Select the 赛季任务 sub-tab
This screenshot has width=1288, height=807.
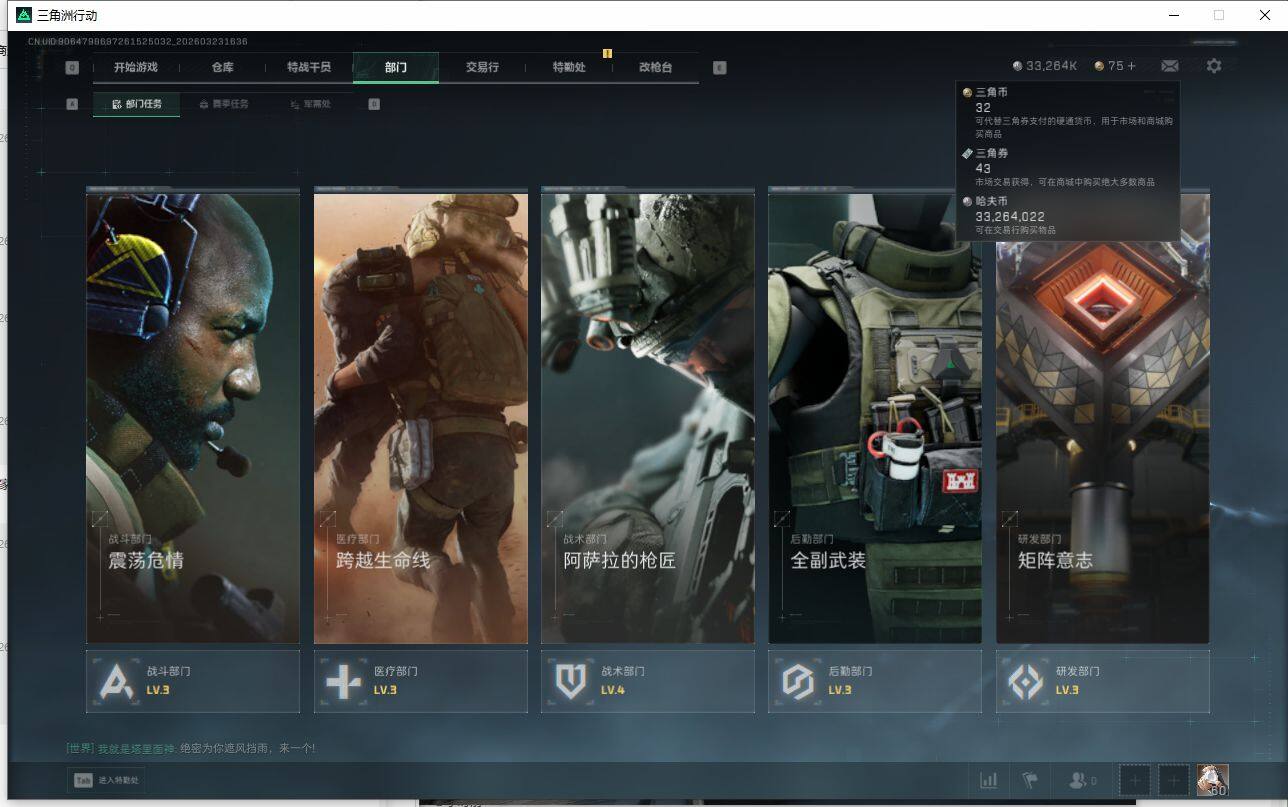pos(224,104)
